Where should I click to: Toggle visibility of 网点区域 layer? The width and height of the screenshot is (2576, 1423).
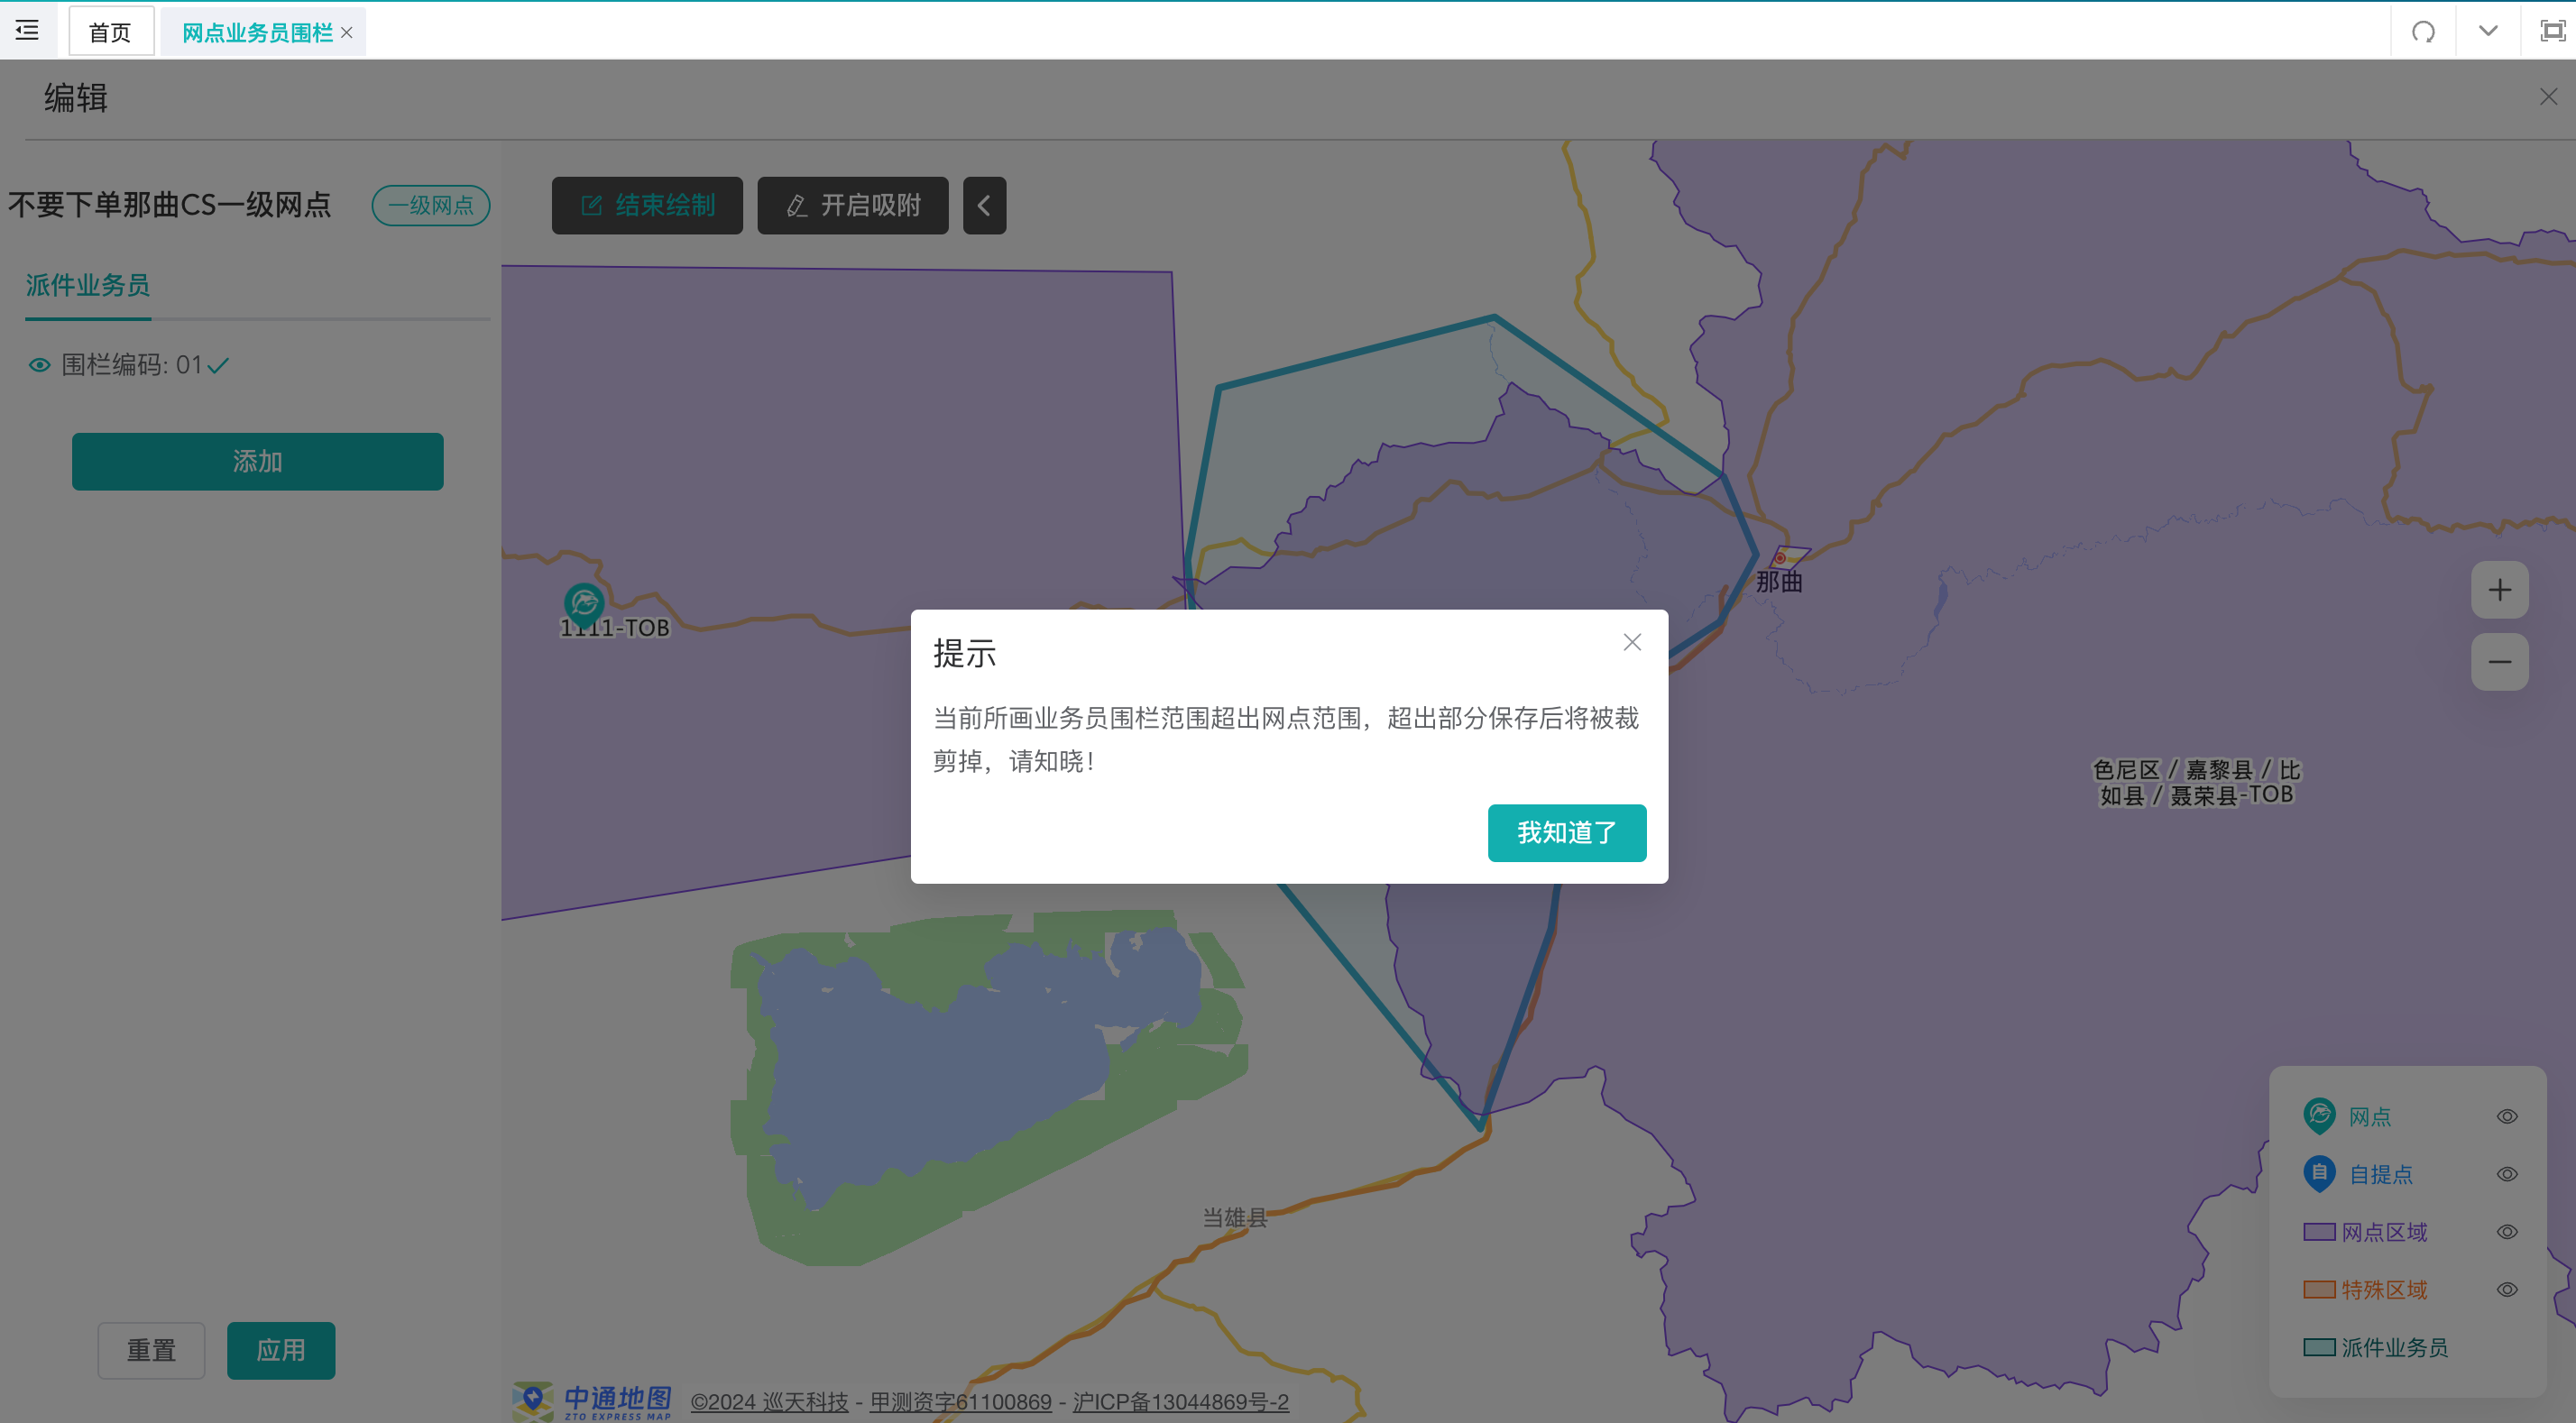point(2507,1232)
